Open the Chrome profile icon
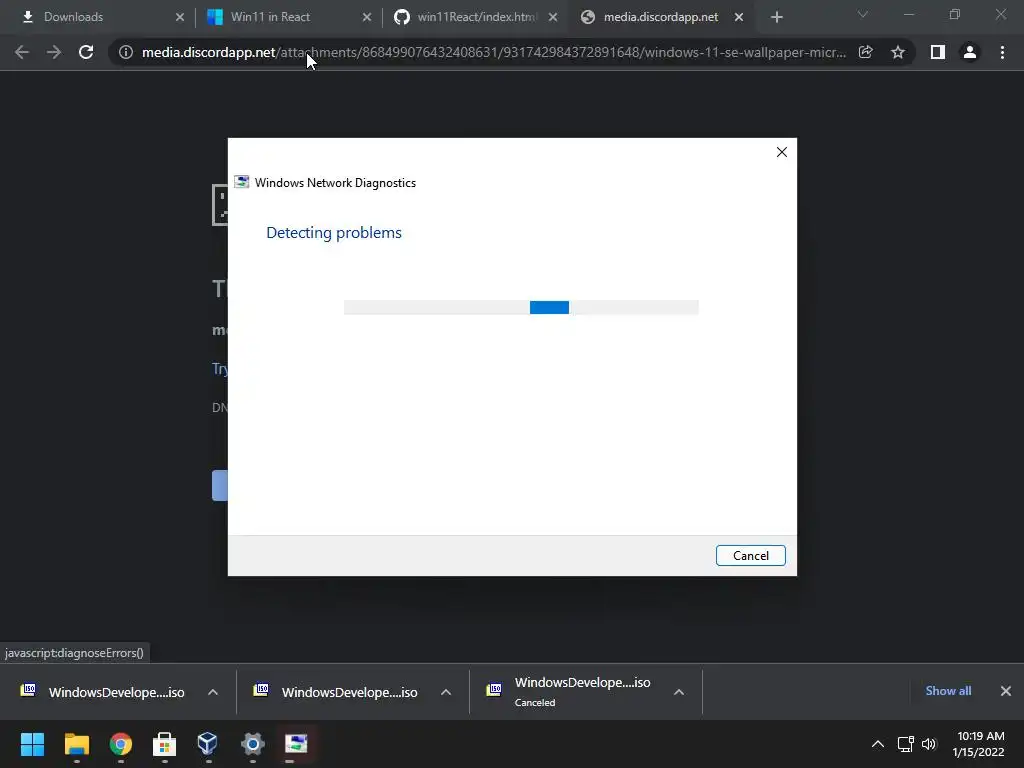Viewport: 1024px width, 768px height. click(x=970, y=52)
